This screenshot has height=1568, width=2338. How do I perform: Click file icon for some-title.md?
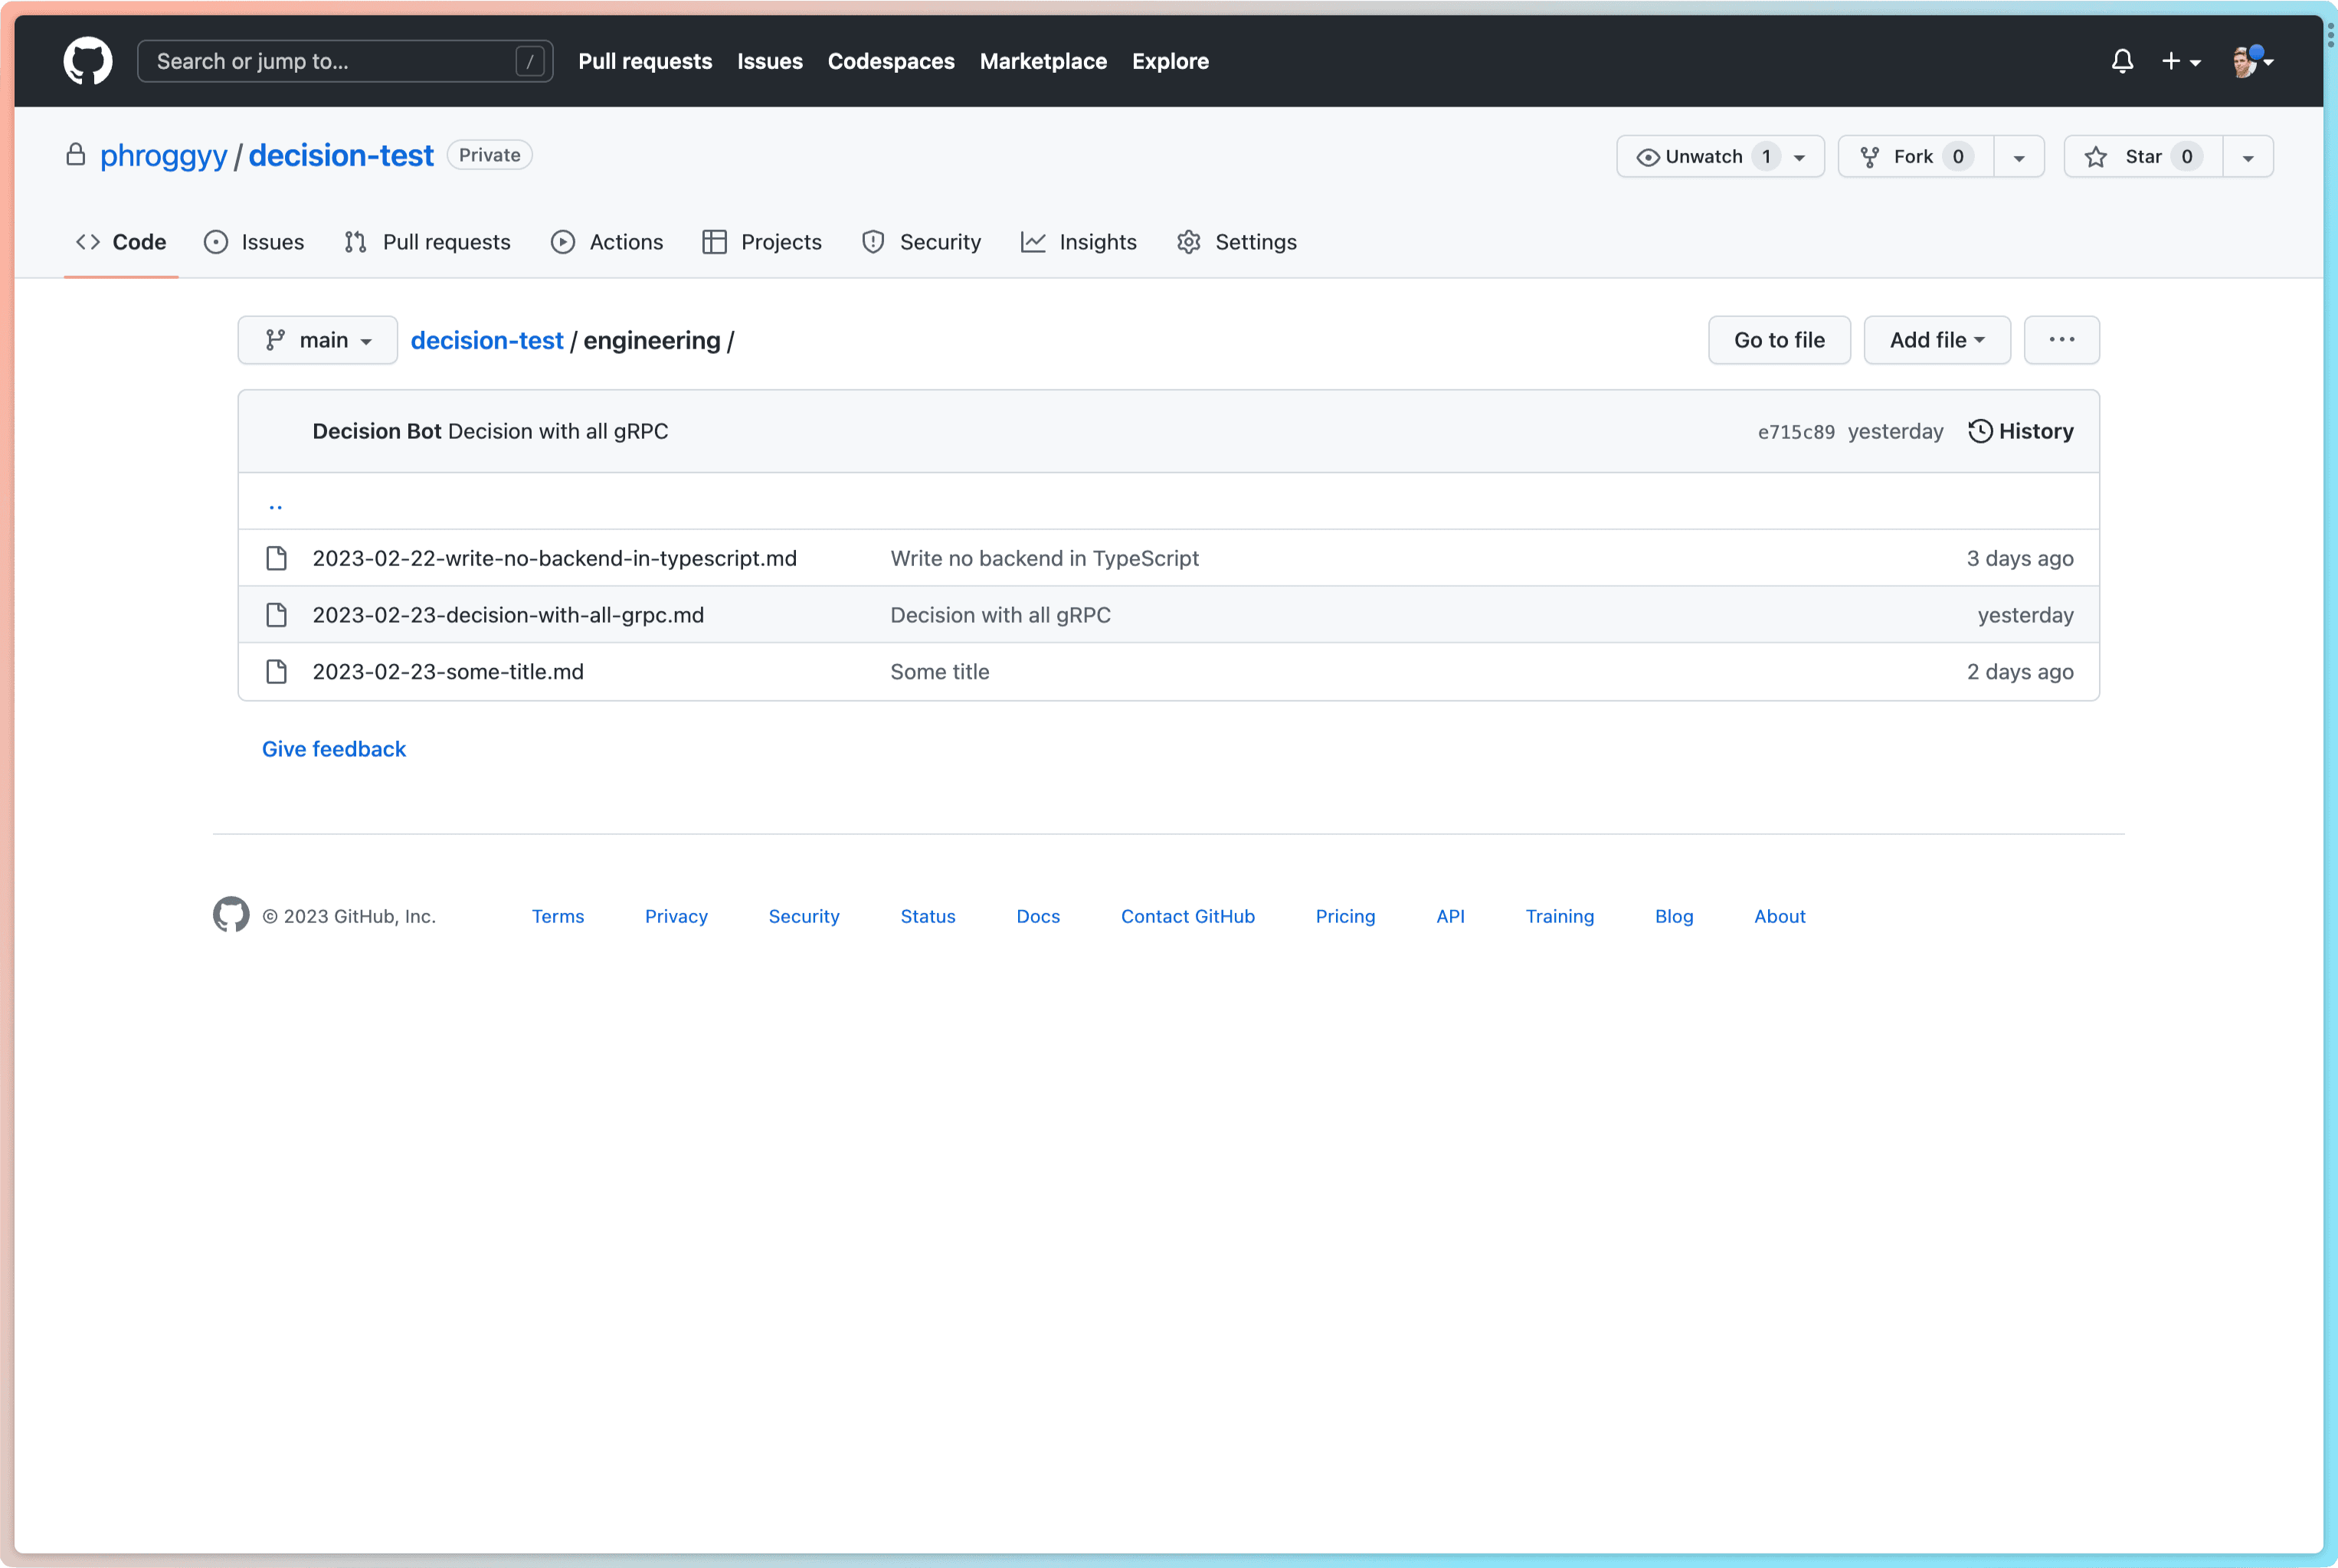[277, 672]
